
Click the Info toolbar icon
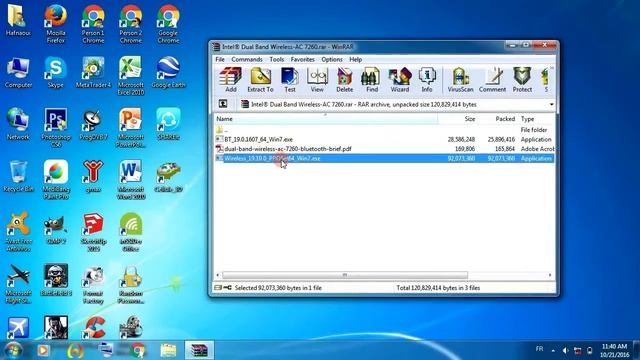coord(427,80)
